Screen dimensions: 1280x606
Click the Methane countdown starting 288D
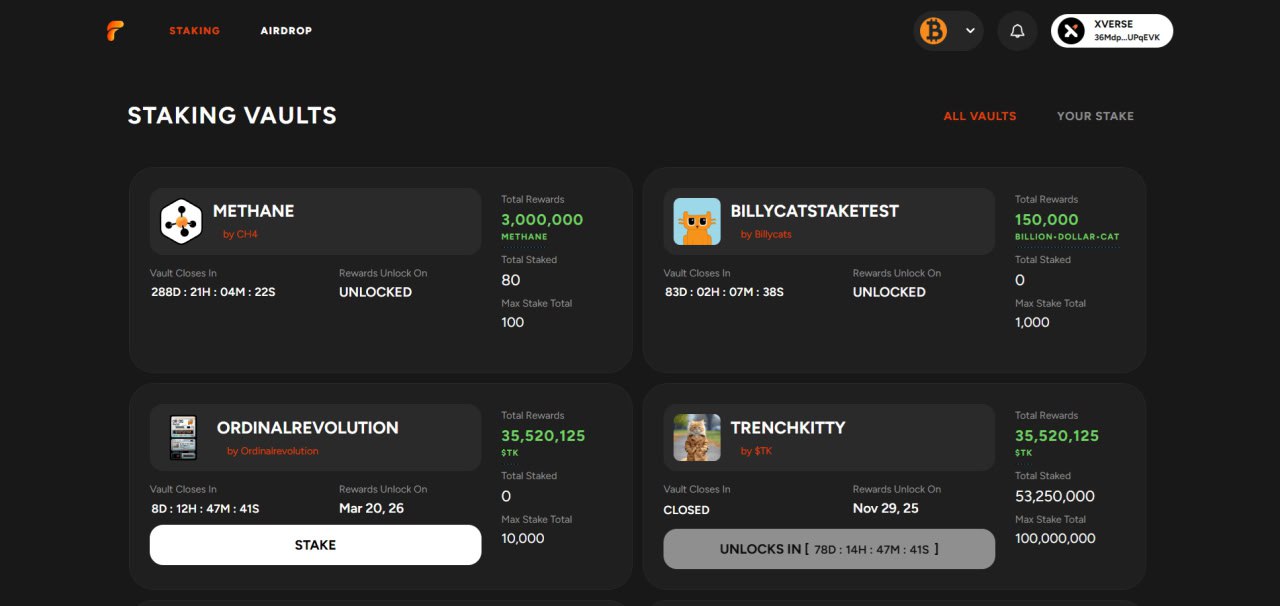pos(212,292)
